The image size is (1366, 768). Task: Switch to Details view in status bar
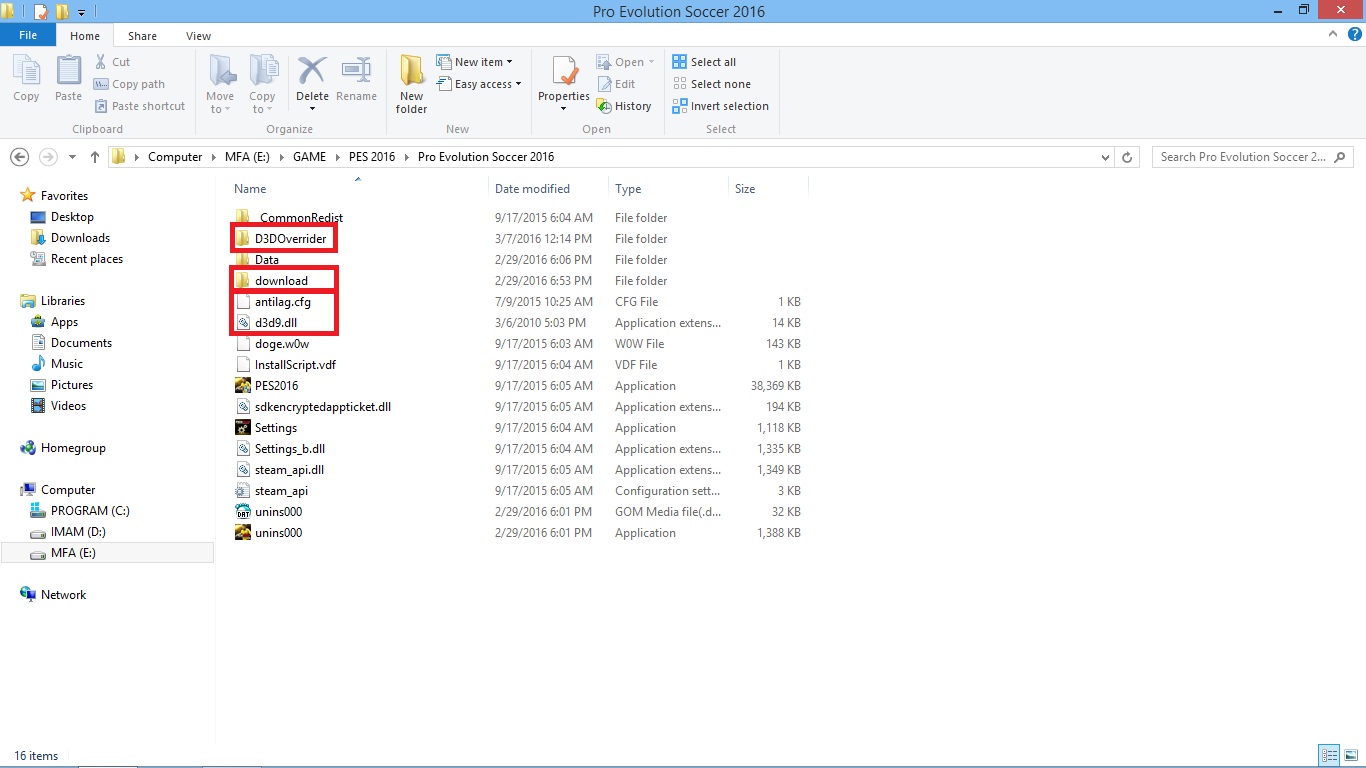click(x=1329, y=756)
